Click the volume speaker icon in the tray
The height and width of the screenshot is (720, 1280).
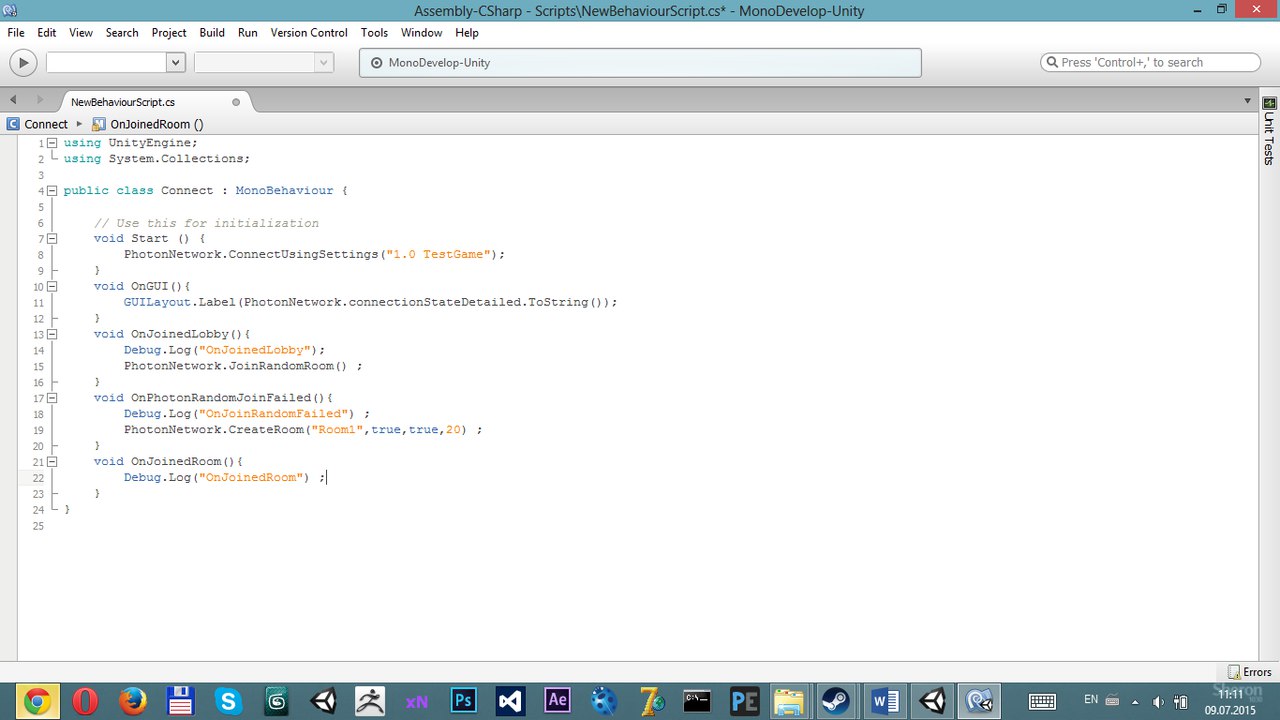point(1158,702)
